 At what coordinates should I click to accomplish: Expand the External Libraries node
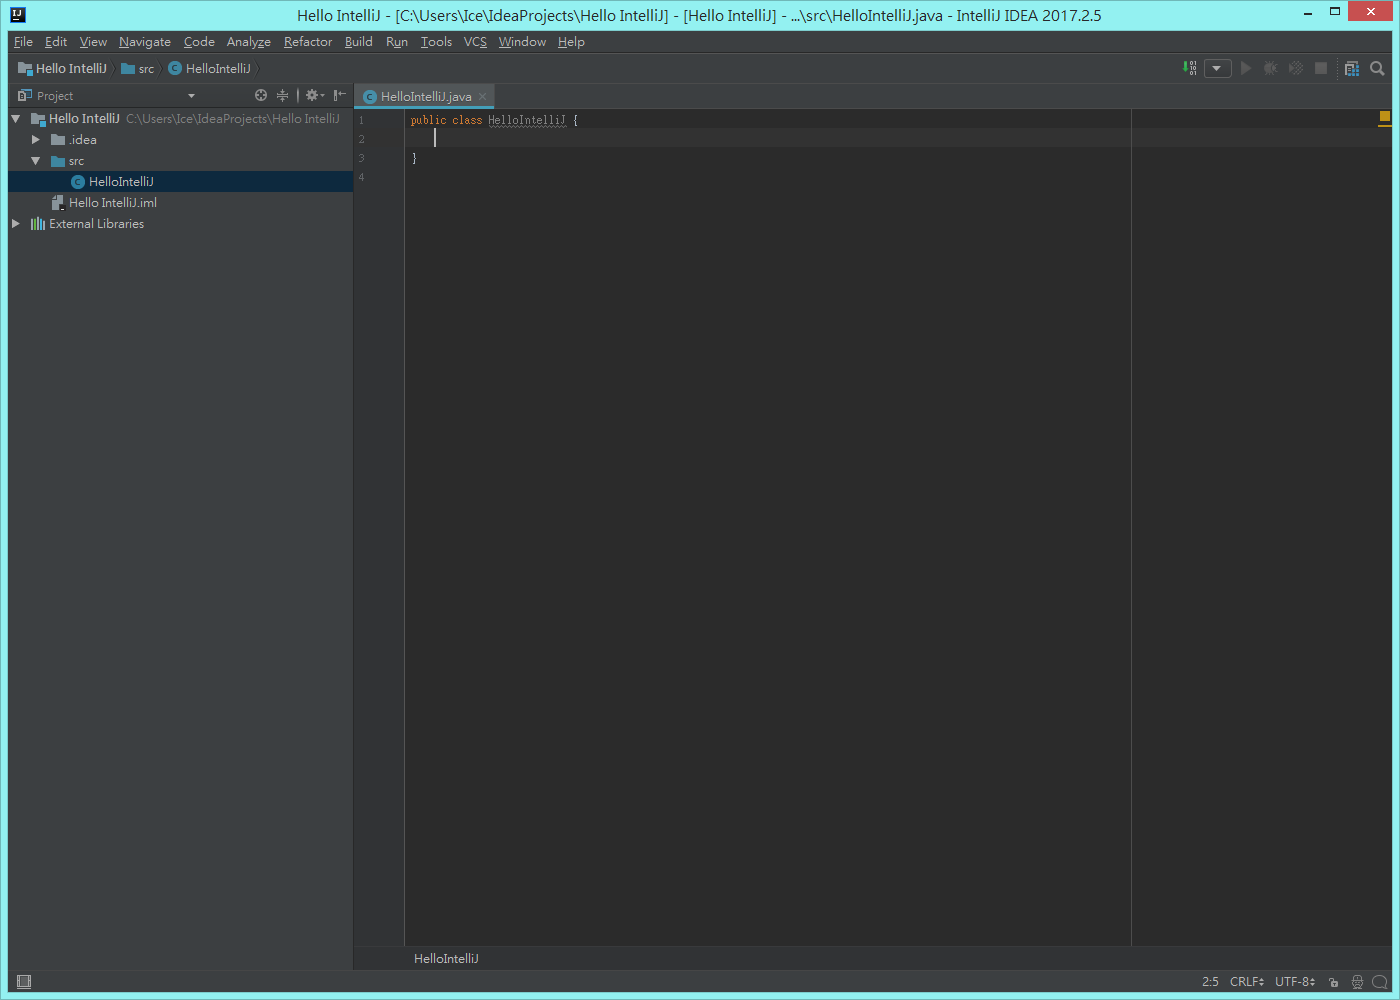click(16, 224)
